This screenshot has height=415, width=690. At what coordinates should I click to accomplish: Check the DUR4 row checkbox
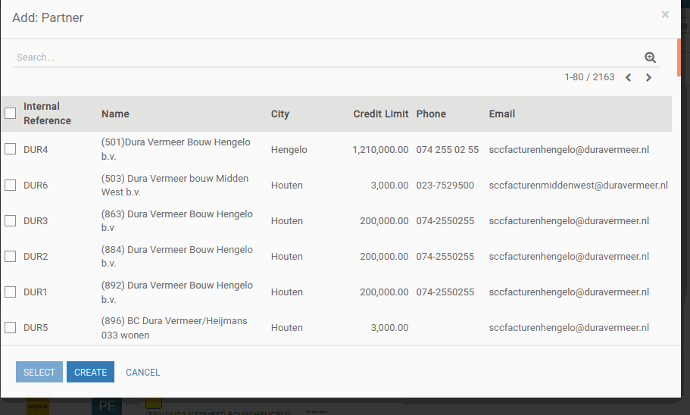point(10,149)
